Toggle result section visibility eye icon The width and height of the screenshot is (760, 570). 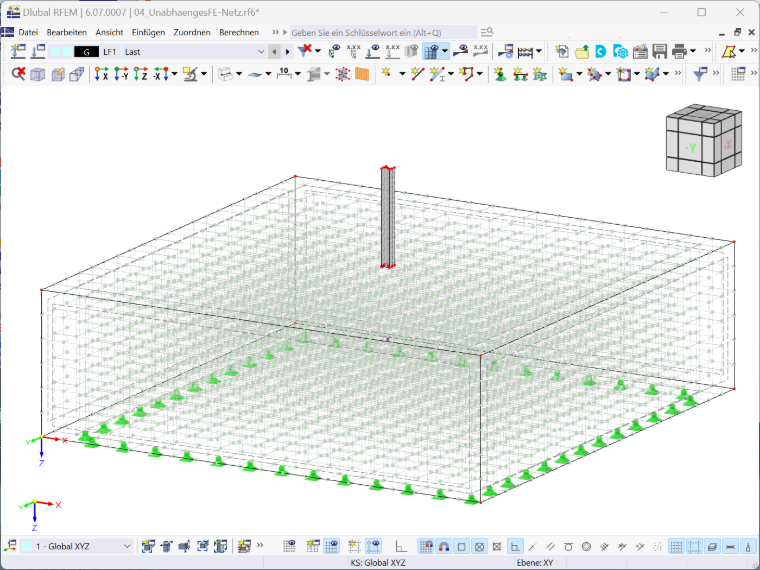tap(460, 51)
